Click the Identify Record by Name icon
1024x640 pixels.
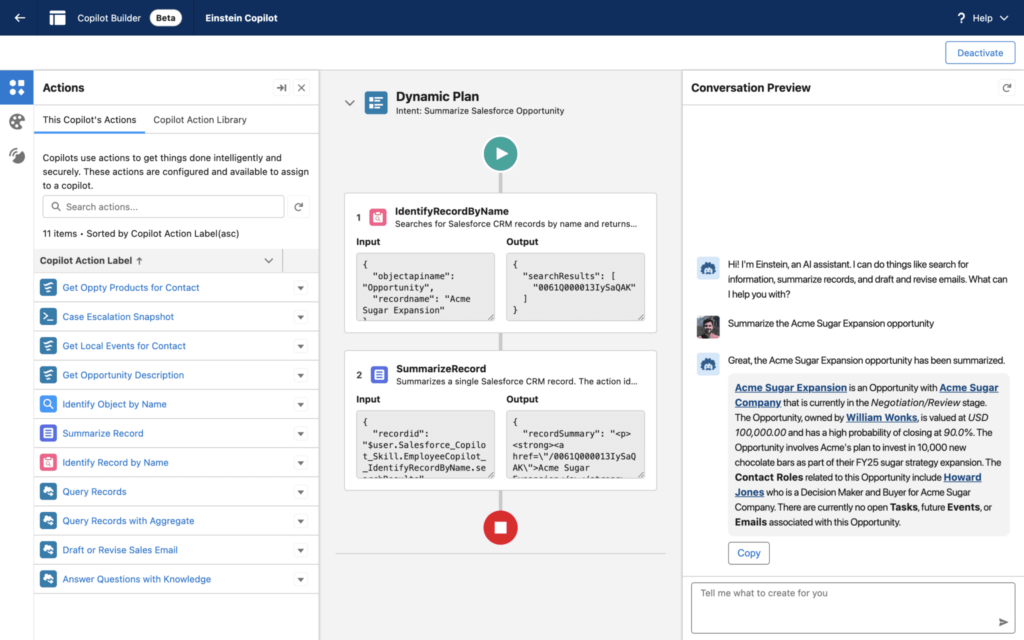pyautogui.click(x=48, y=462)
